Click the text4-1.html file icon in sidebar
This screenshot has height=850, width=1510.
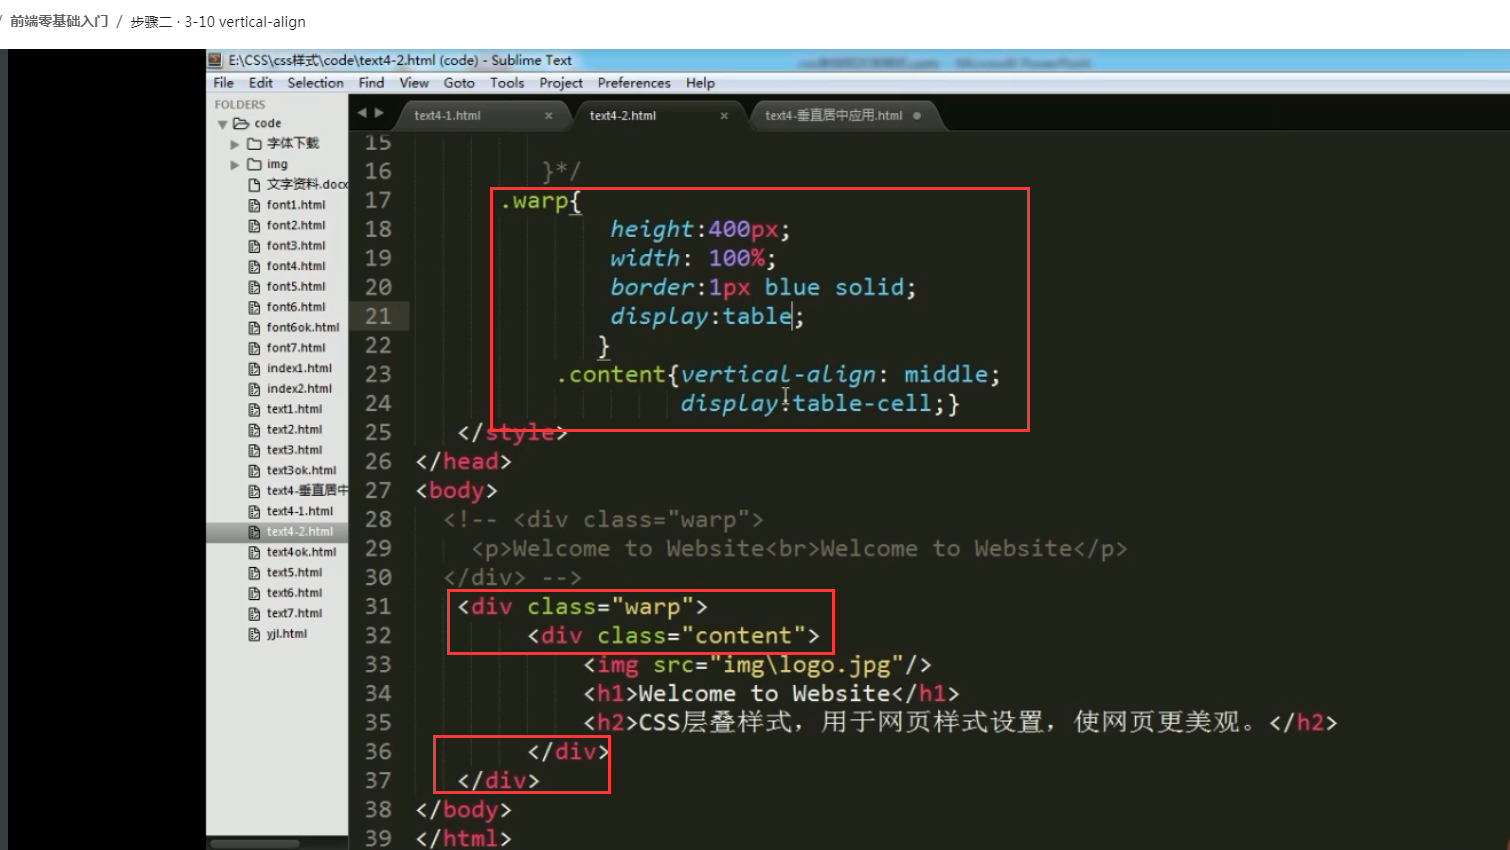pyautogui.click(x=254, y=511)
